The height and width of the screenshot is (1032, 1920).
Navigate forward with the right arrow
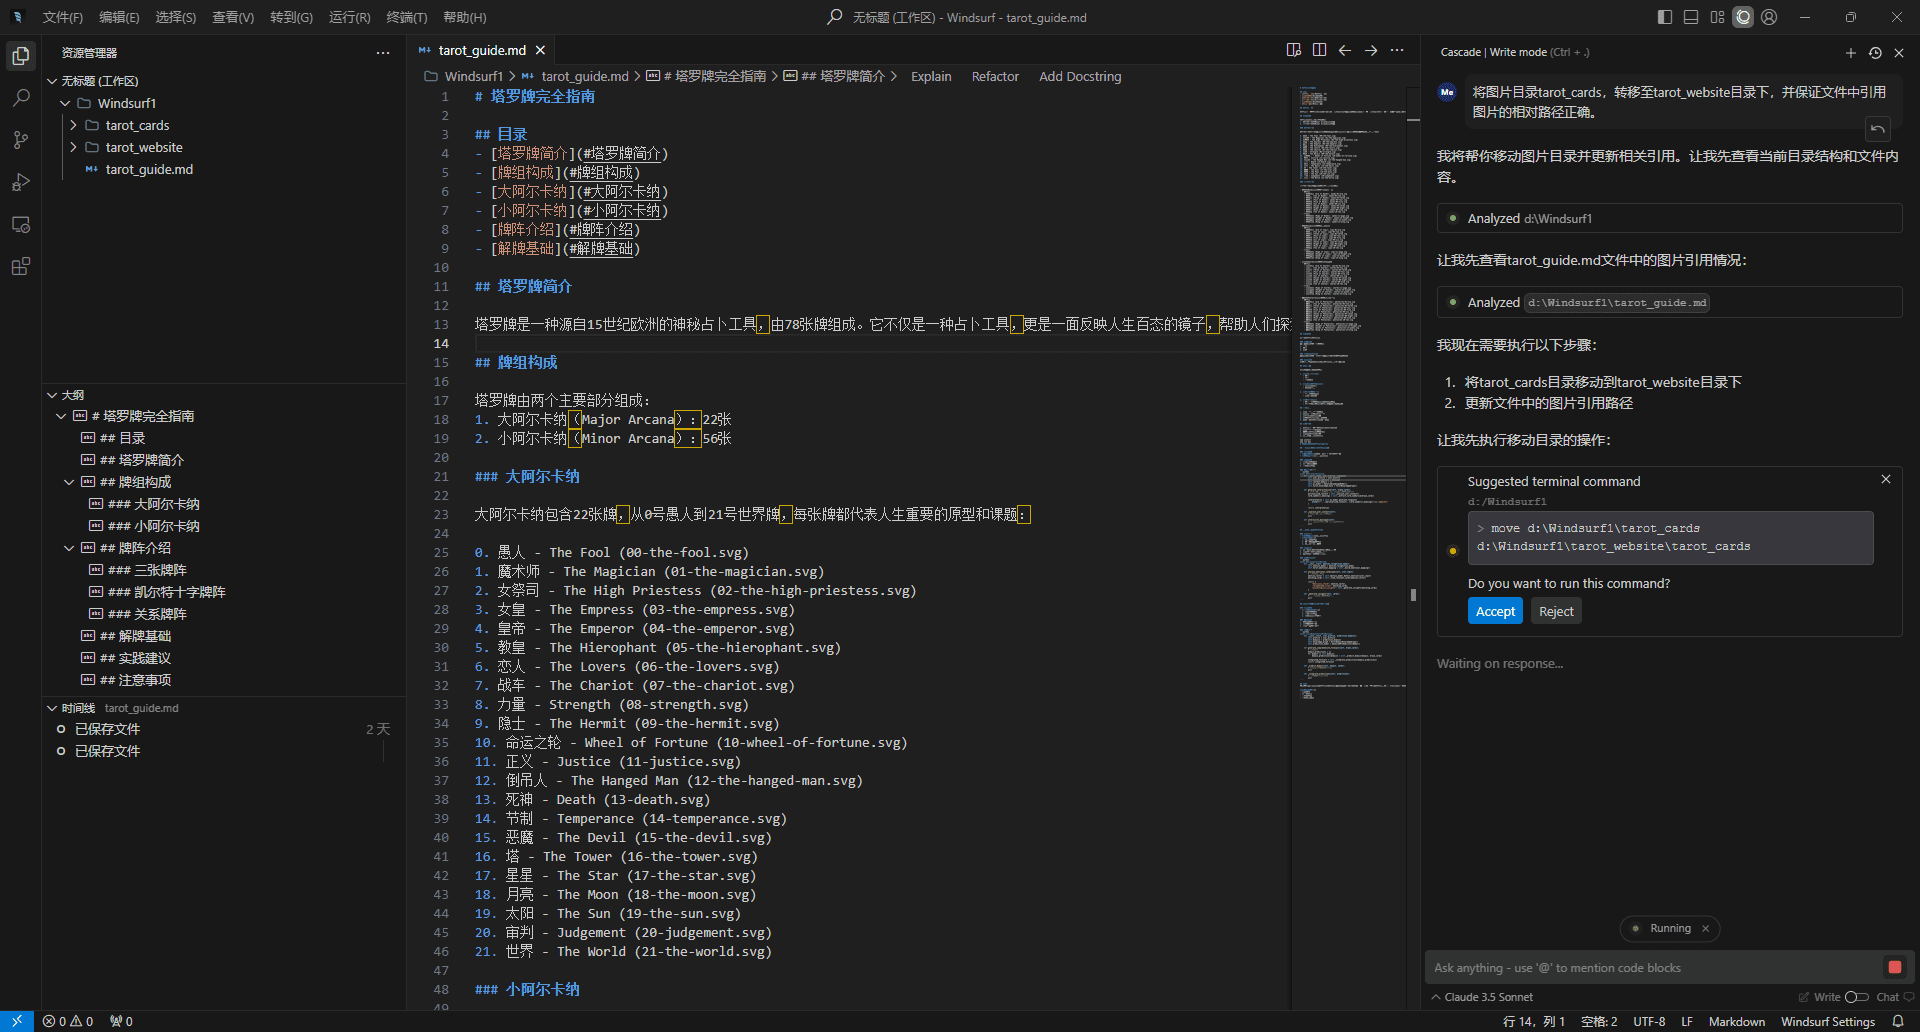coord(1371,50)
